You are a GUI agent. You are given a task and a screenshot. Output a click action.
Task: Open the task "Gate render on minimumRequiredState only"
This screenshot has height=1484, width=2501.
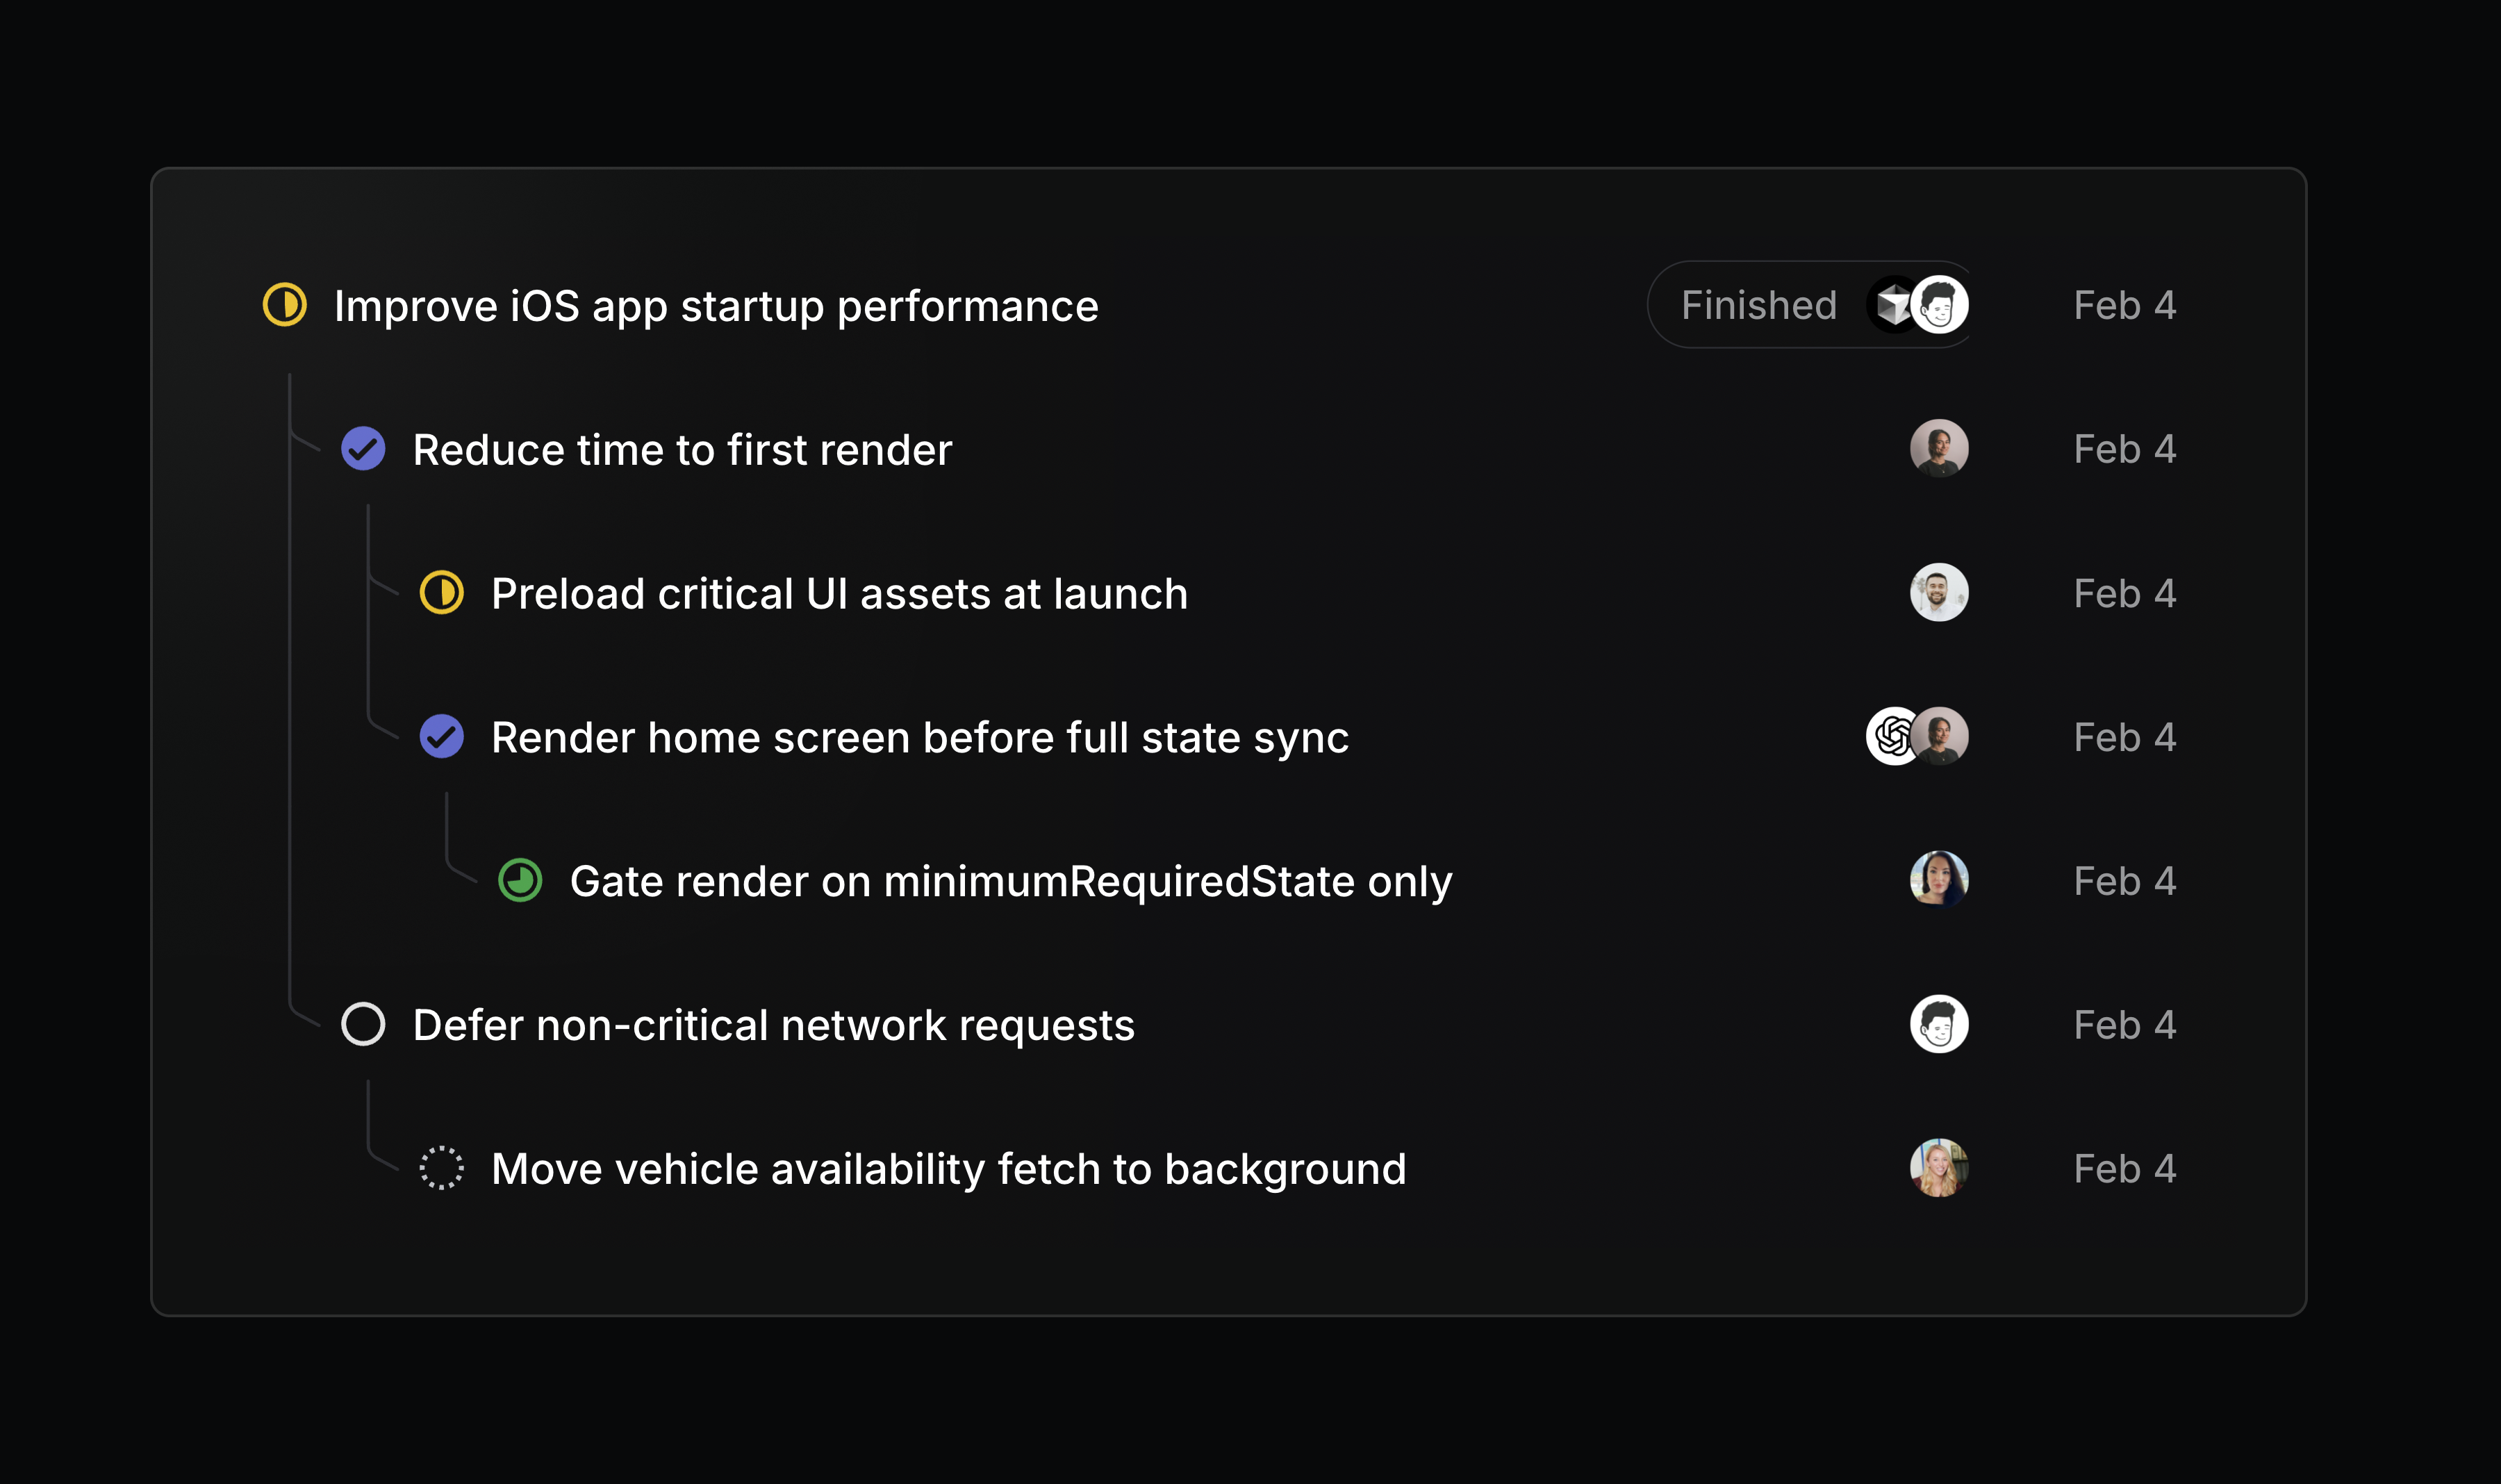(x=1010, y=881)
